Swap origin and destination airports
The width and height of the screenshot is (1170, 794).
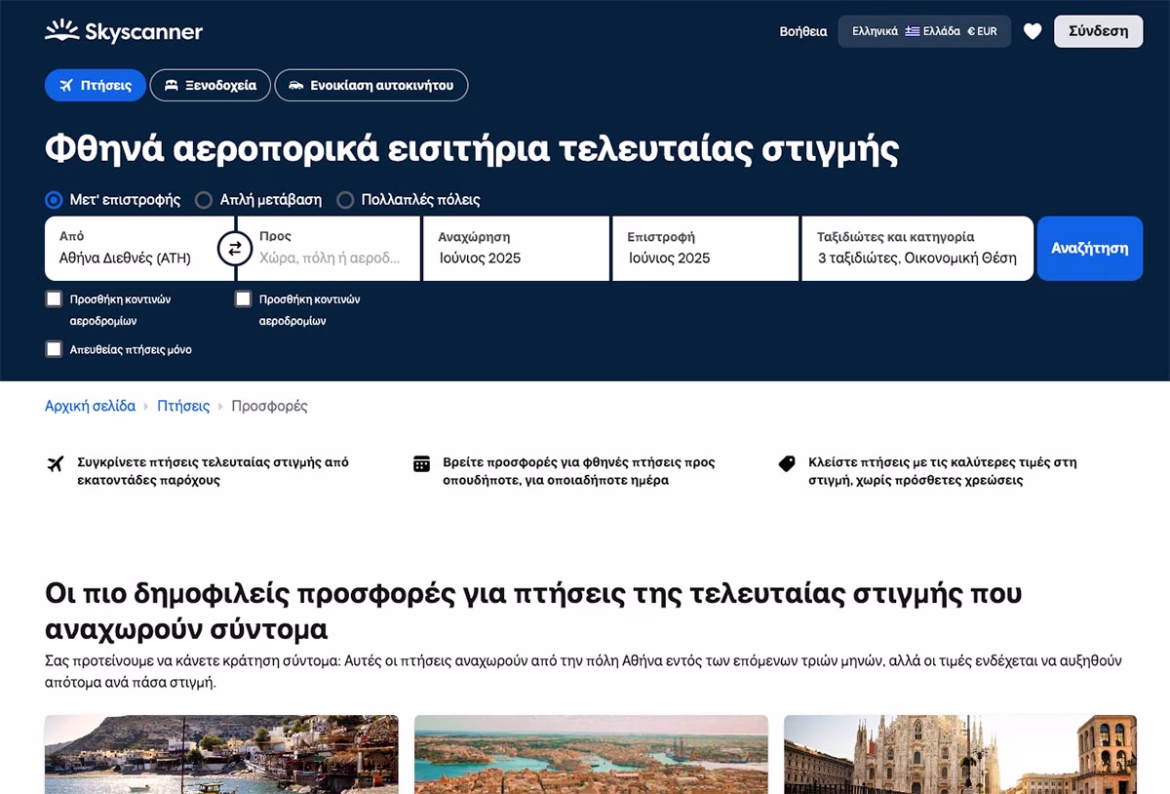[x=235, y=249]
